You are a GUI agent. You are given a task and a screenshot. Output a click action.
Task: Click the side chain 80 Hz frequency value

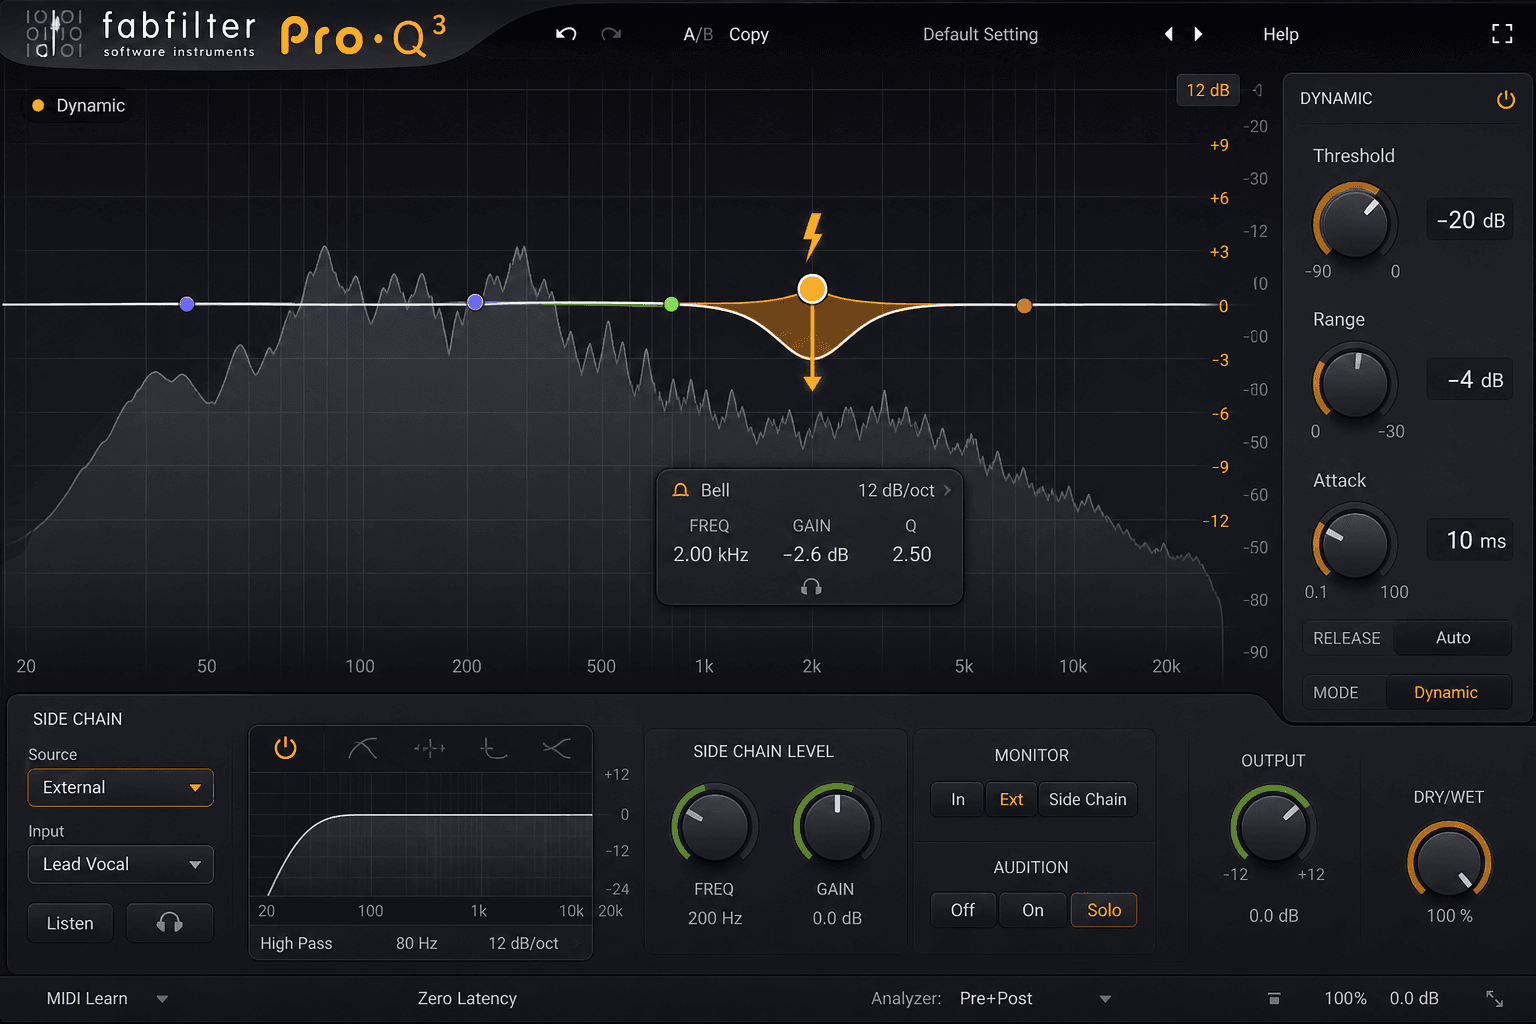417,943
